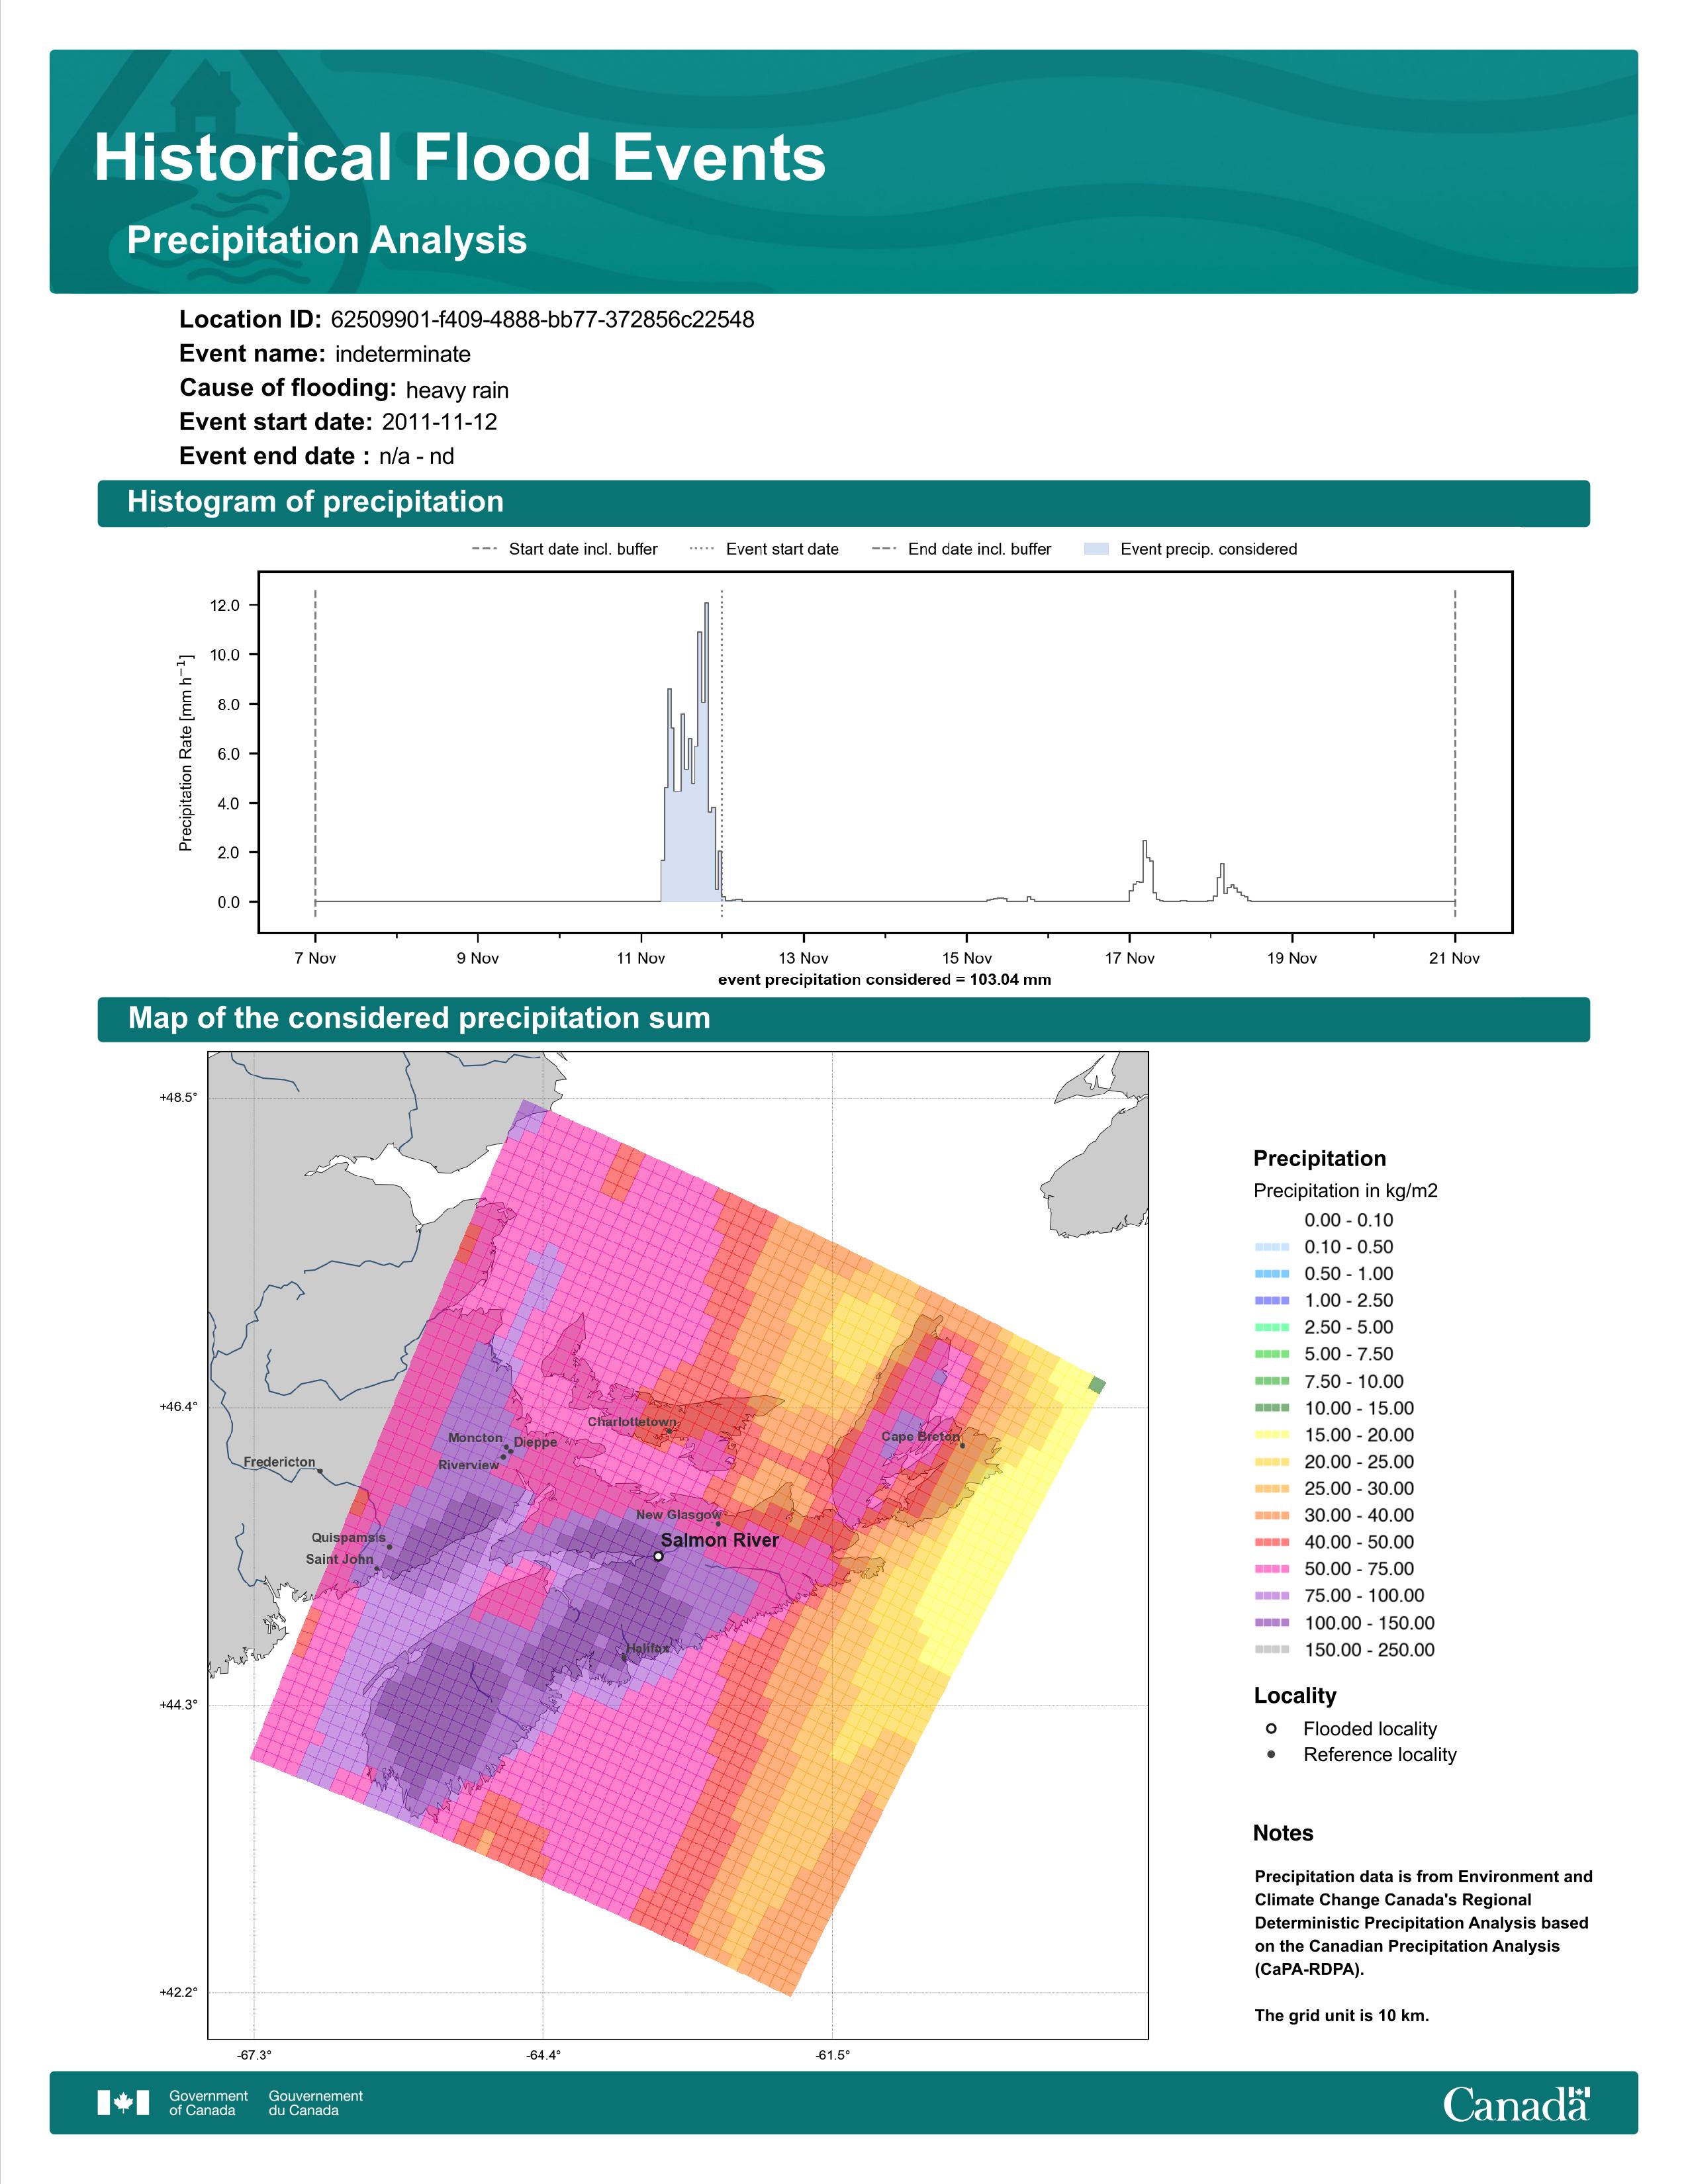Click the Halifax reference locality dot
This screenshot has width=1688, height=2184.
625,1657
